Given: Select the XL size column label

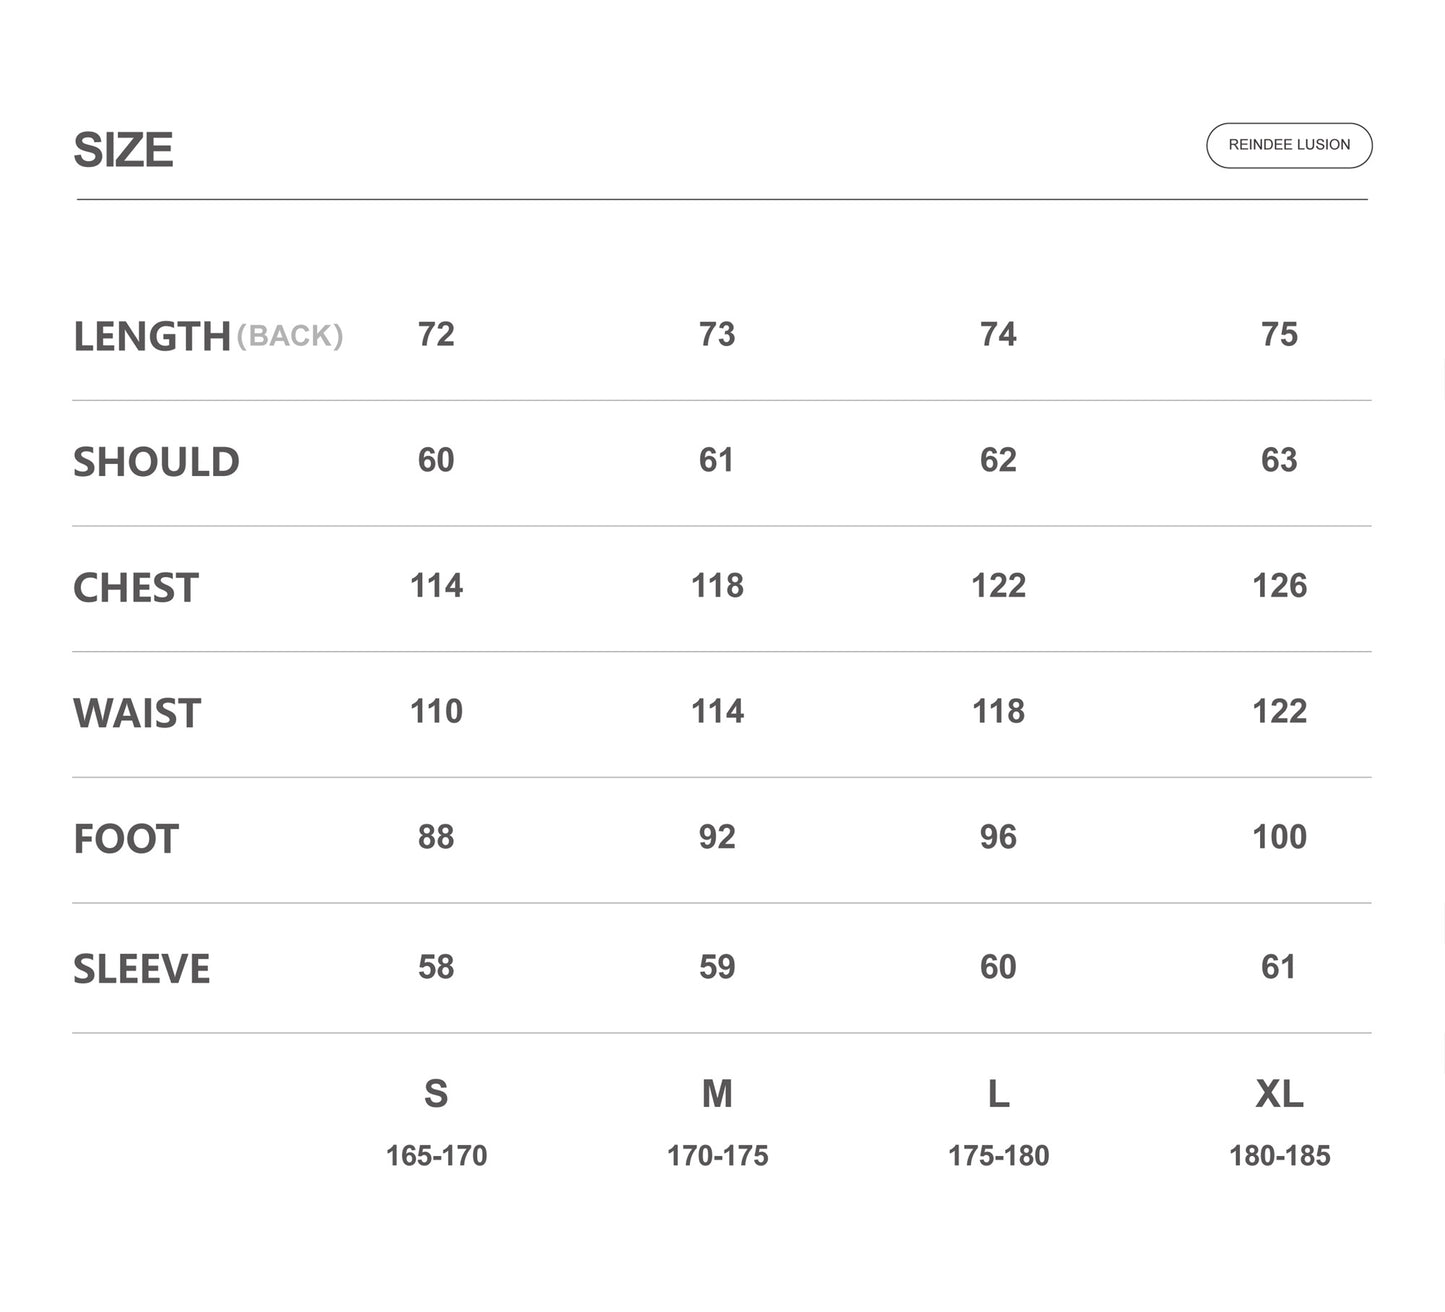Looking at the screenshot, I should (x=1279, y=1093).
